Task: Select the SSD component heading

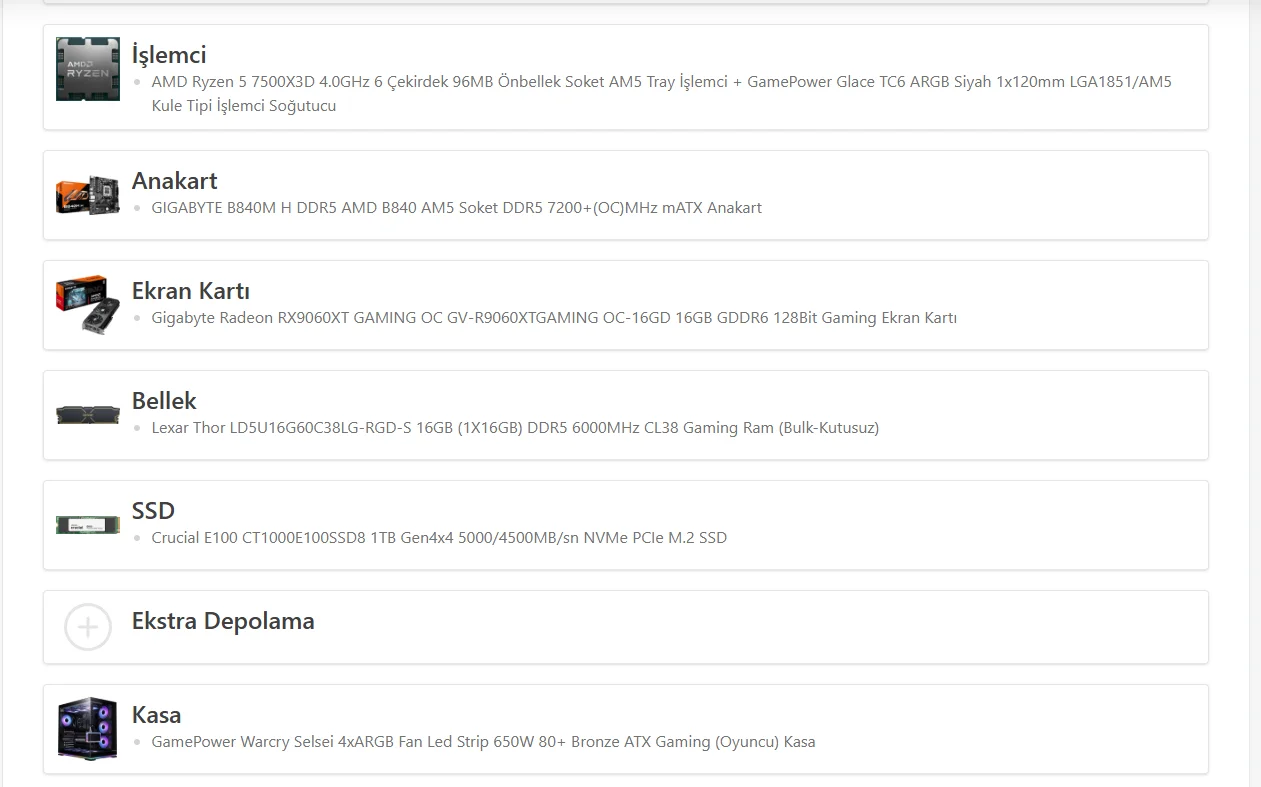Action: pos(153,511)
